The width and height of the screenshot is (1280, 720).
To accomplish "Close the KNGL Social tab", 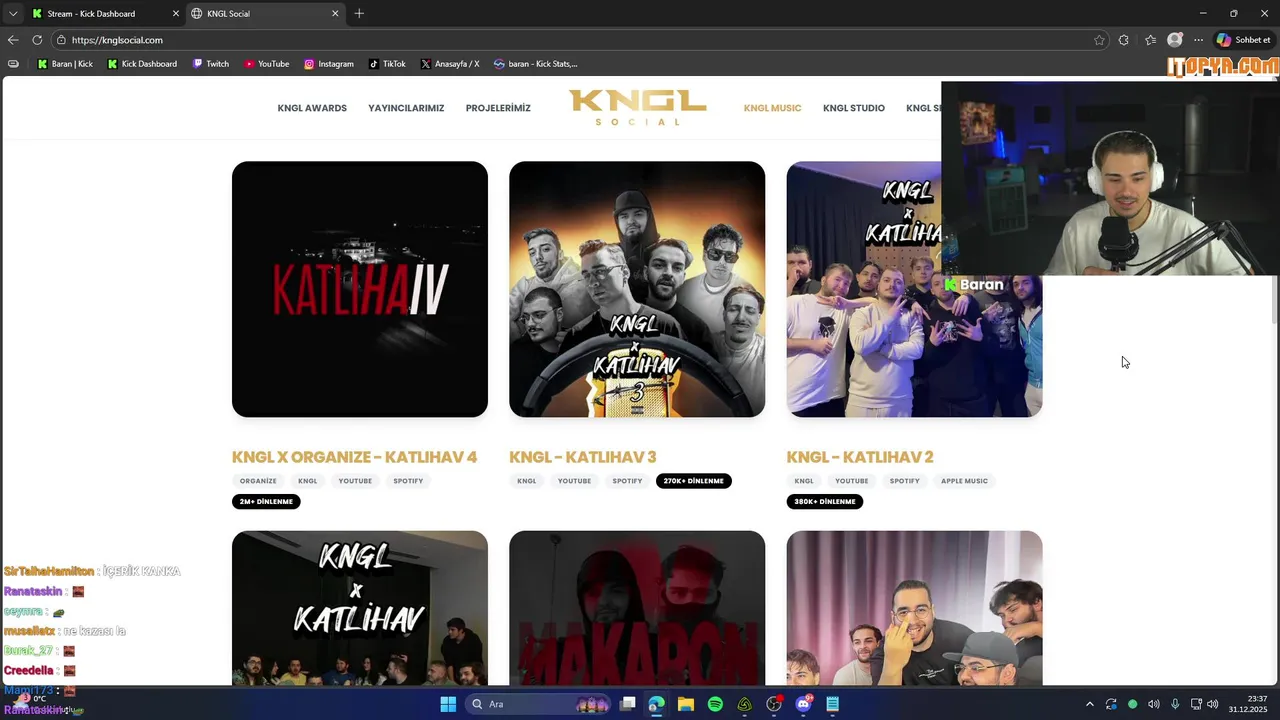I will click(335, 13).
